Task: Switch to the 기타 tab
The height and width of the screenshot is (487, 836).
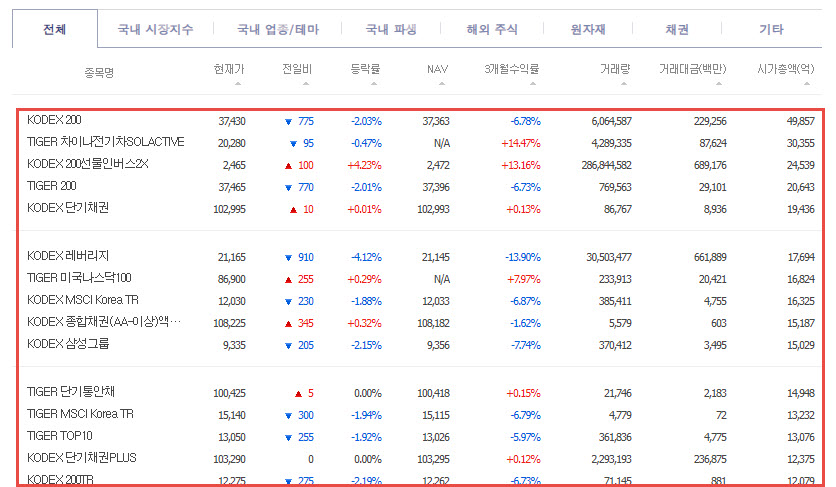Action: pos(771,29)
